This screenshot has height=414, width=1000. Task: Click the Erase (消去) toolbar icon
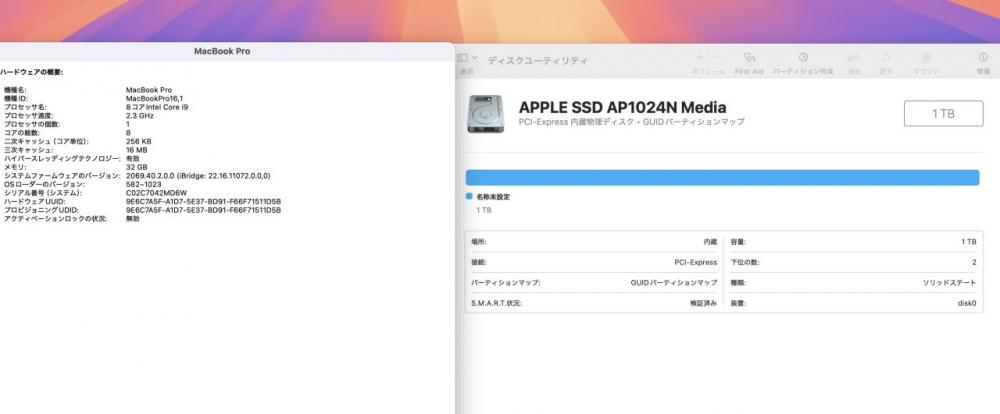853,57
